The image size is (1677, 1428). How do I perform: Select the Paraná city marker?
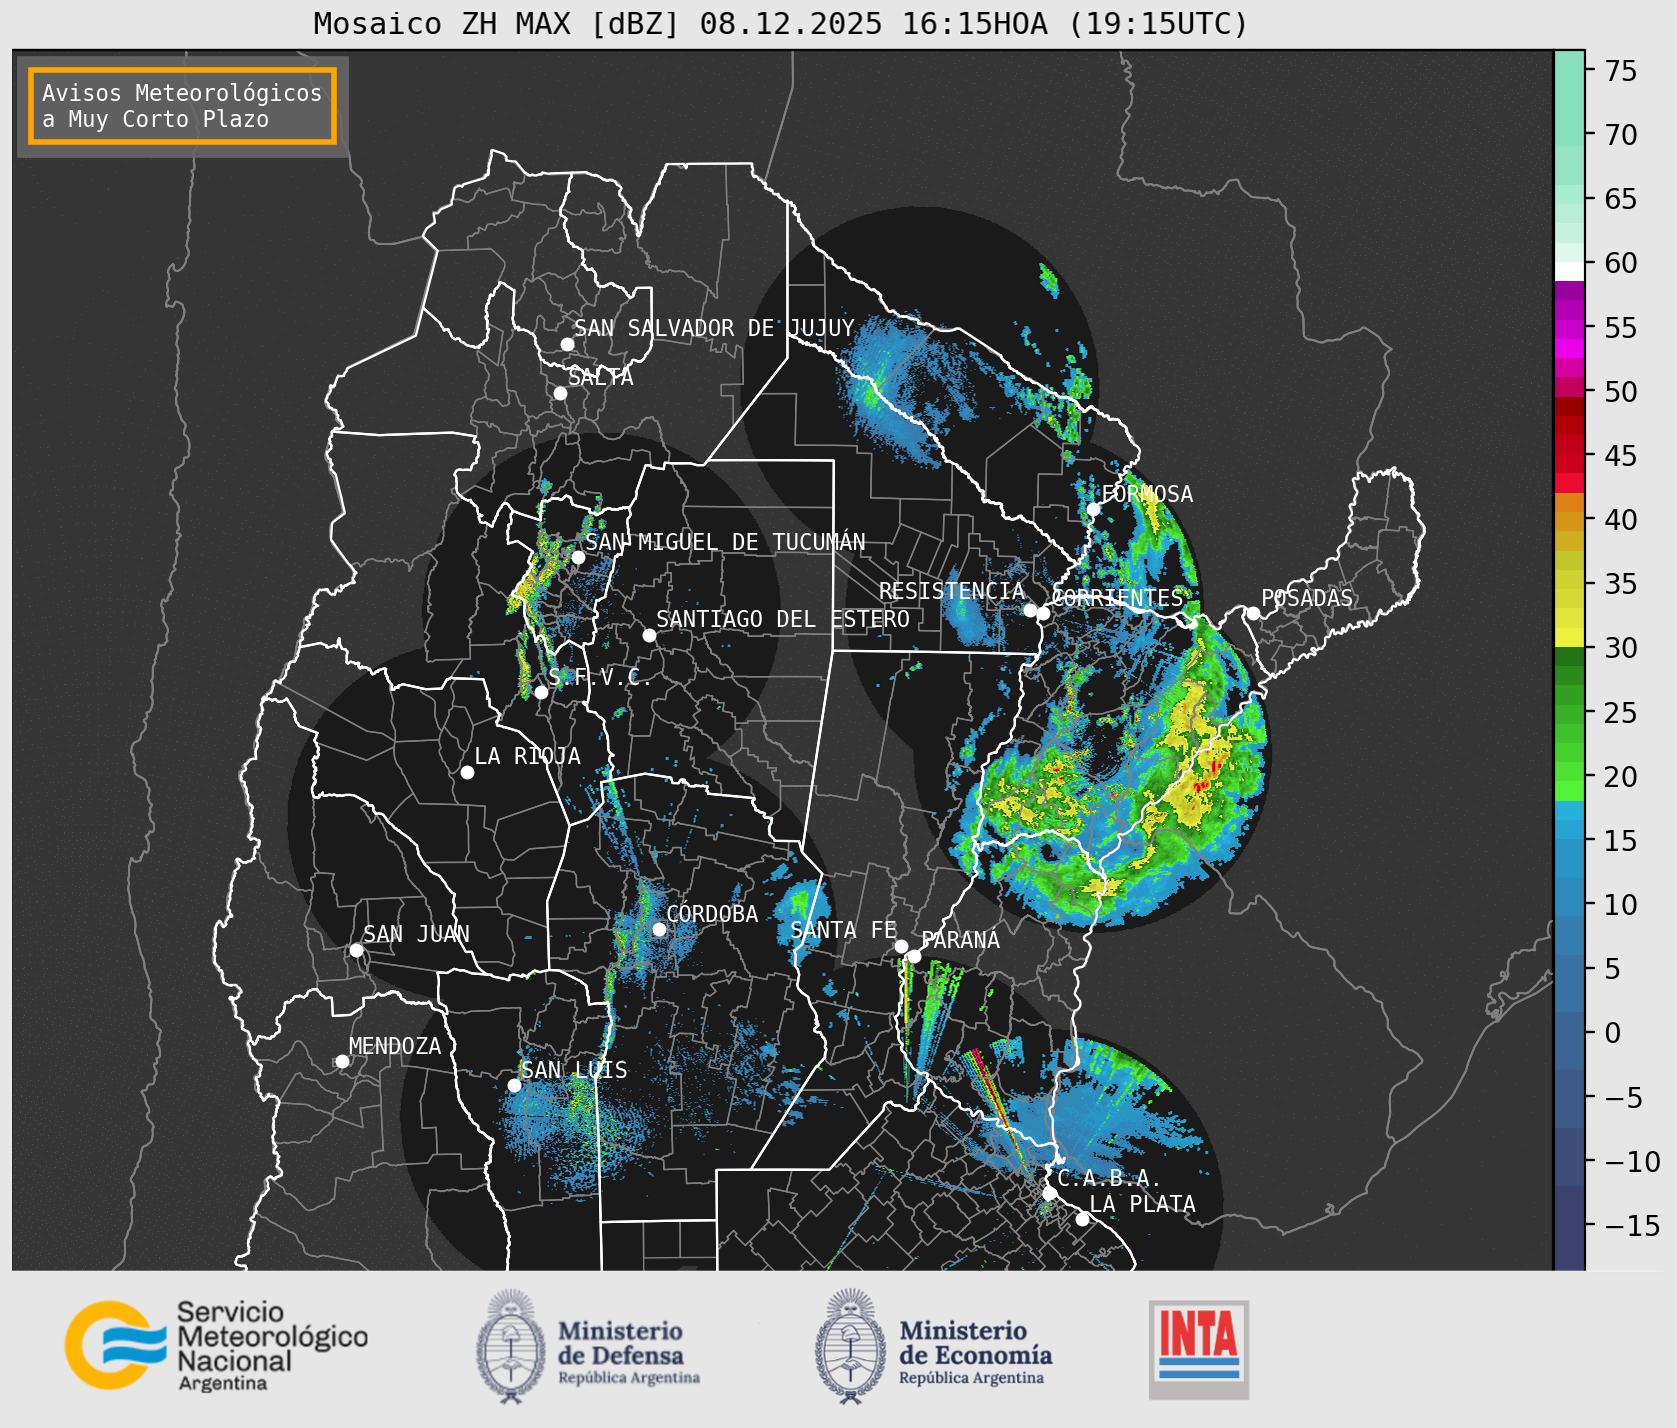click(914, 956)
